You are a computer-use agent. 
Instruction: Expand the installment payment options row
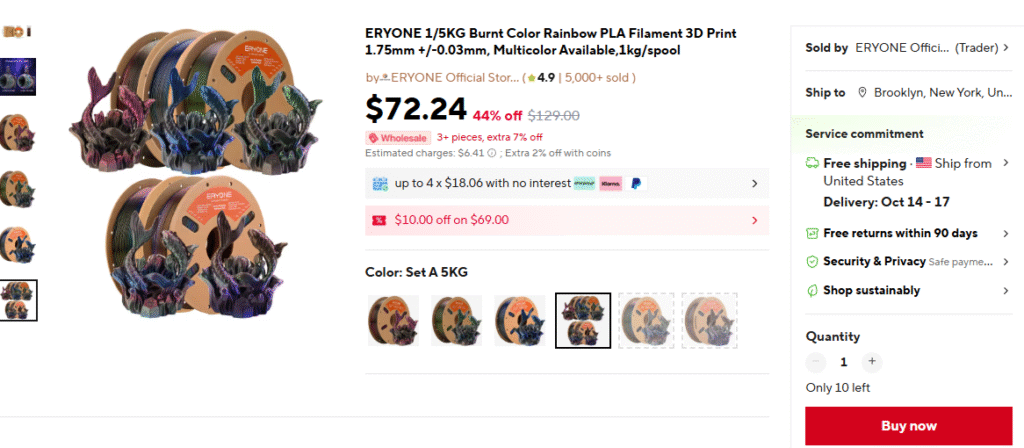(x=754, y=184)
